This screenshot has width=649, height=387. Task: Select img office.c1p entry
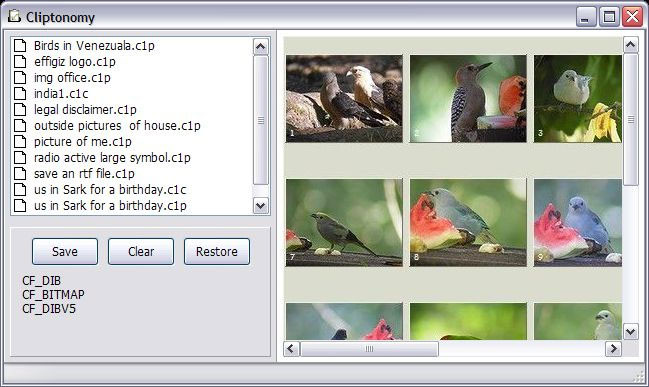click(x=72, y=77)
